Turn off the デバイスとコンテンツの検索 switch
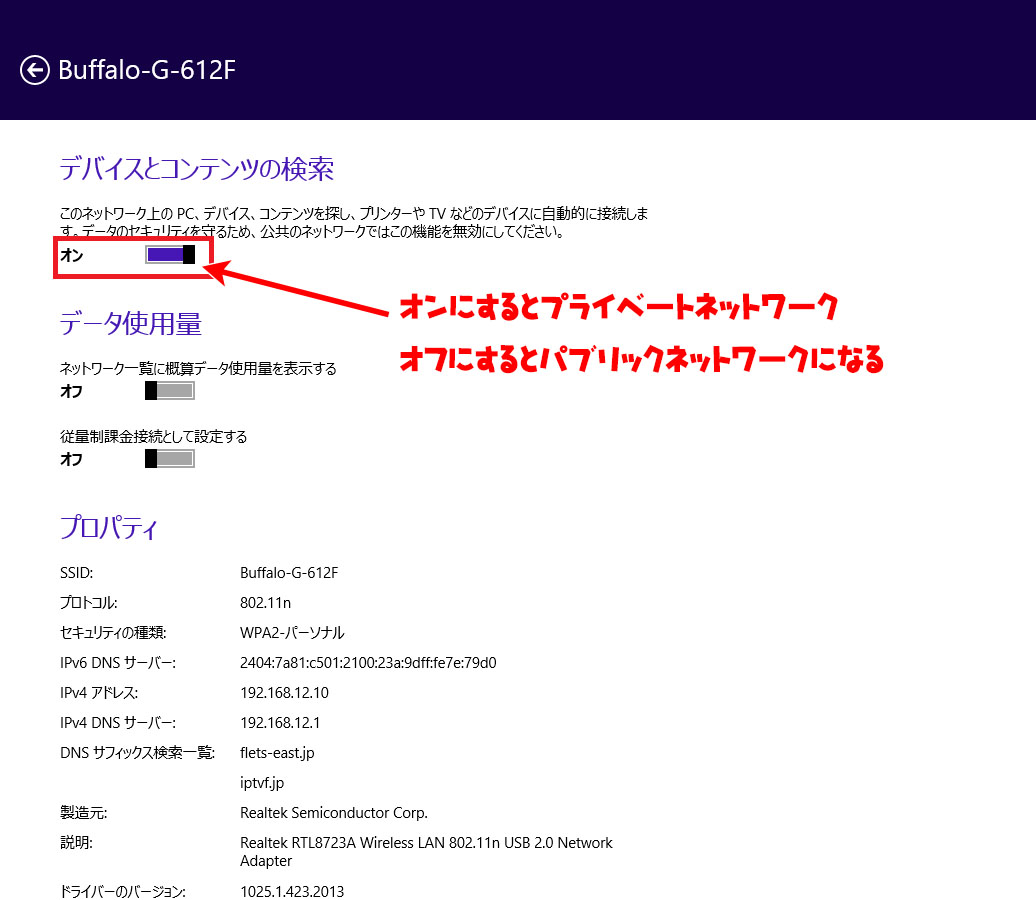Image resolution: width=1036 pixels, height=900 pixels. point(170,254)
